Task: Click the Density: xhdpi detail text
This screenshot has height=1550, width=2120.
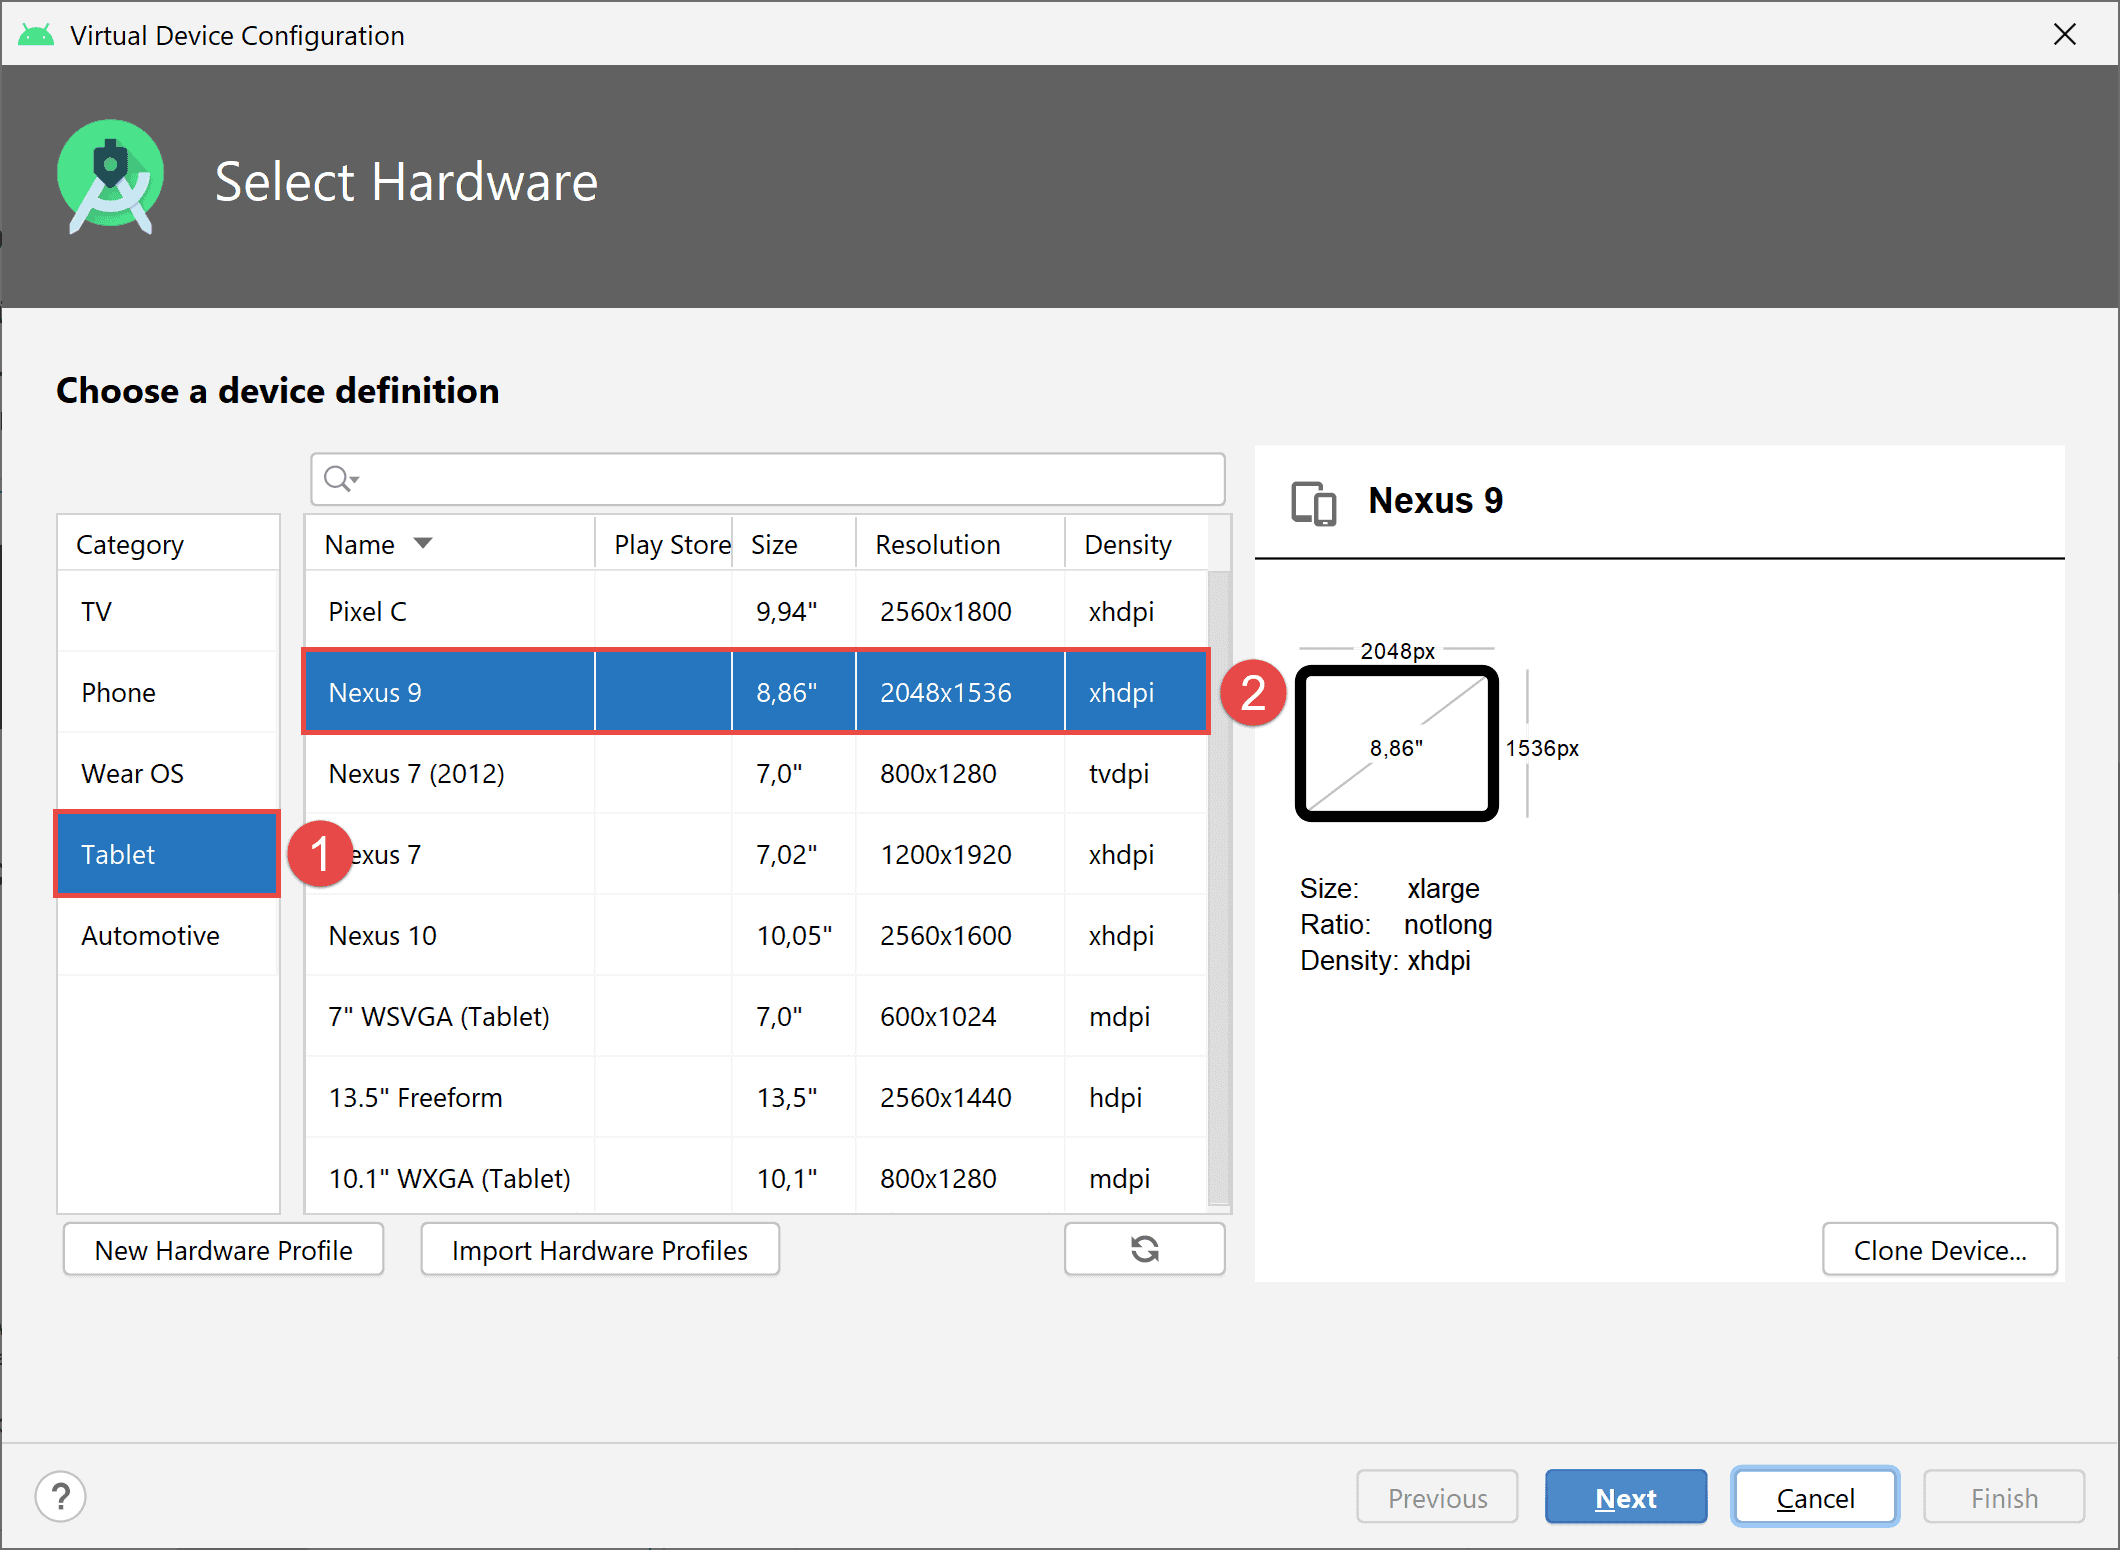Action: tap(1385, 960)
